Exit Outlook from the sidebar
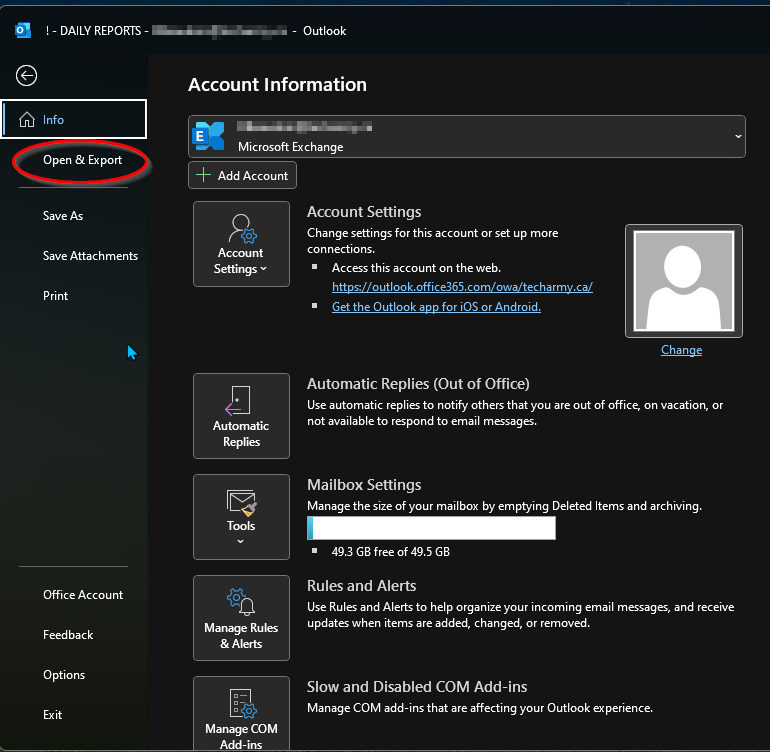Image resolution: width=770 pixels, height=752 pixels. pyautogui.click(x=53, y=715)
